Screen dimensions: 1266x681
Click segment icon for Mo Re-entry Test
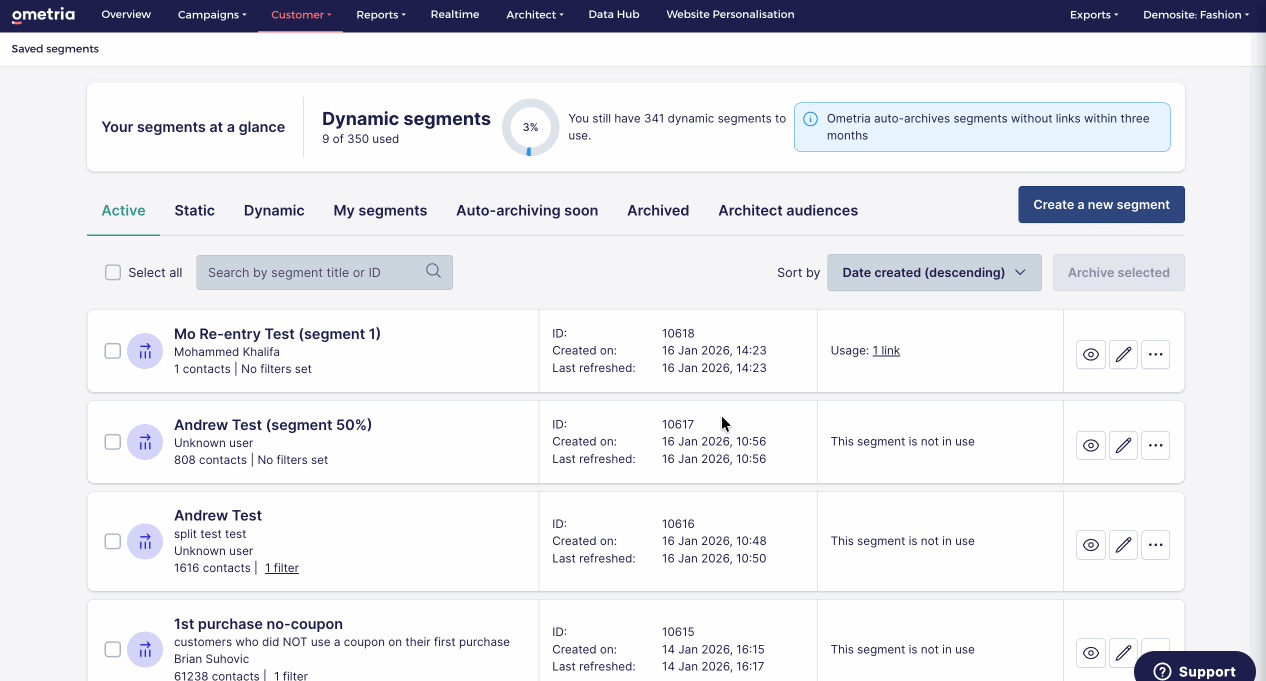pyautogui.click(x=145, y=351)
